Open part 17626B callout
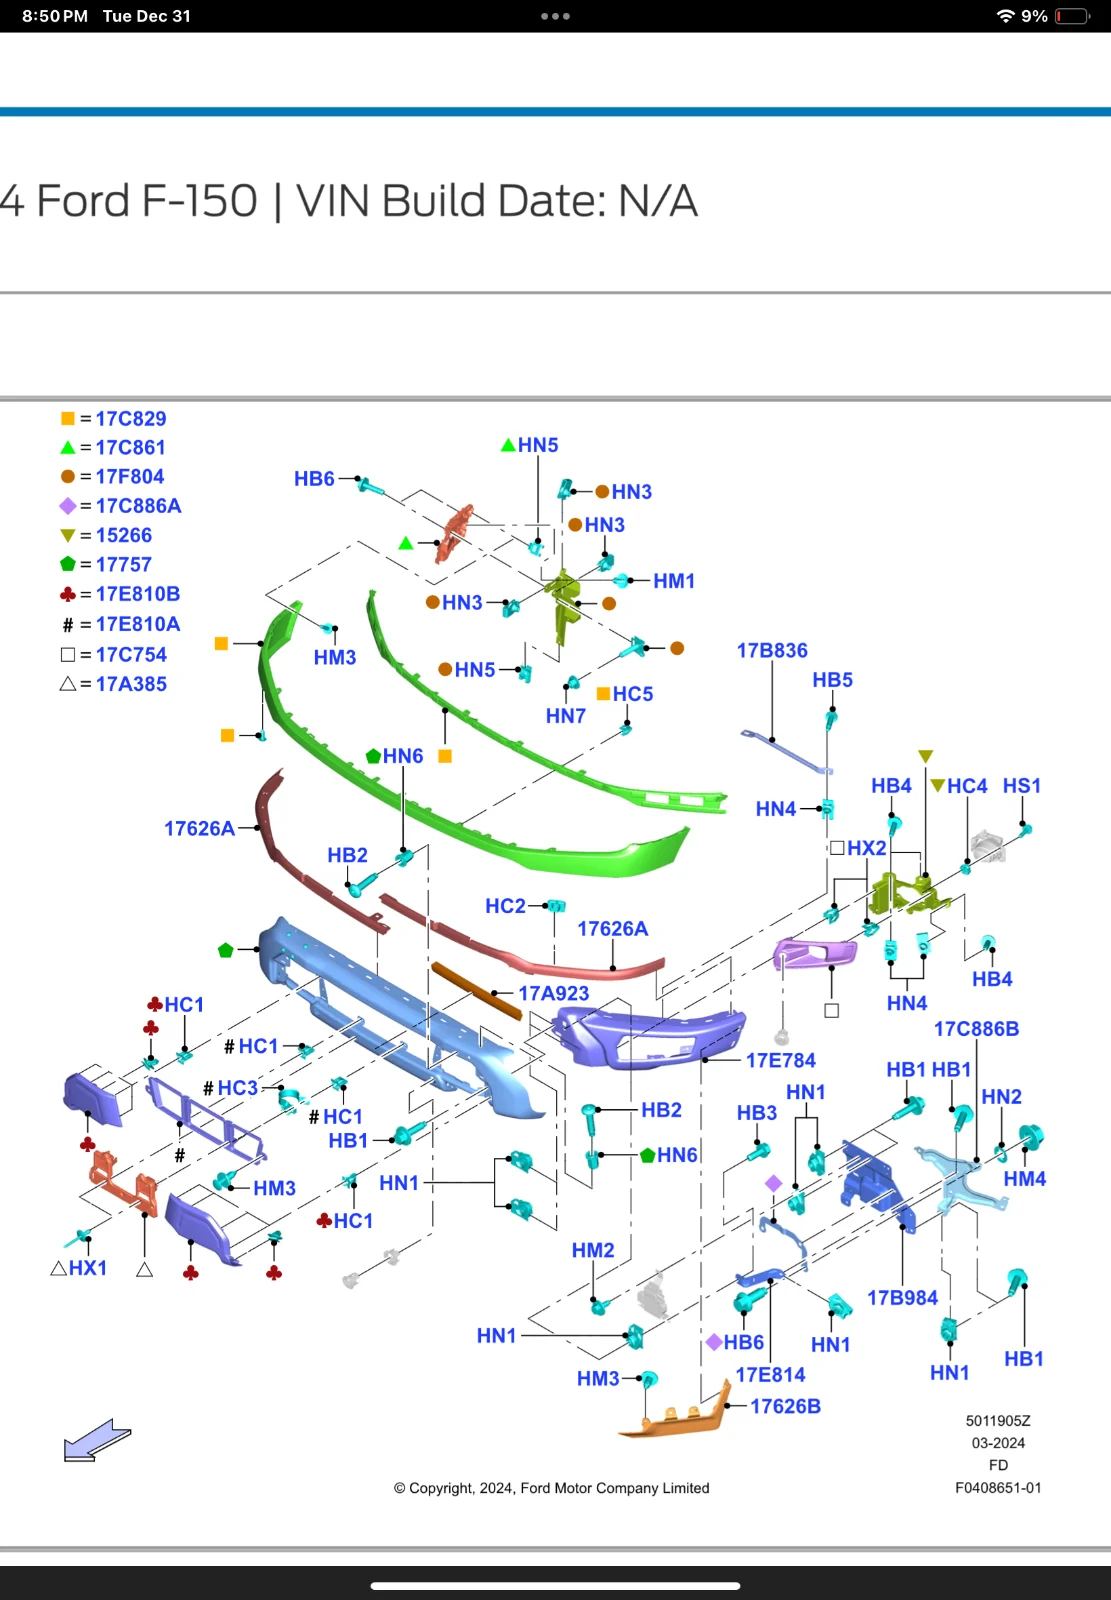This screenshot has height=1600, width=1111. point(786,1406)
